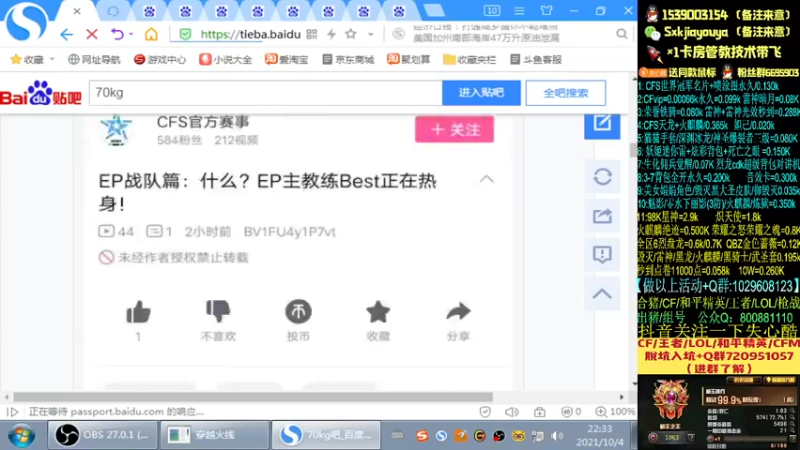Switch to the first paw browser tab
The image size is (800, 450).
click(x=149, y=11)
